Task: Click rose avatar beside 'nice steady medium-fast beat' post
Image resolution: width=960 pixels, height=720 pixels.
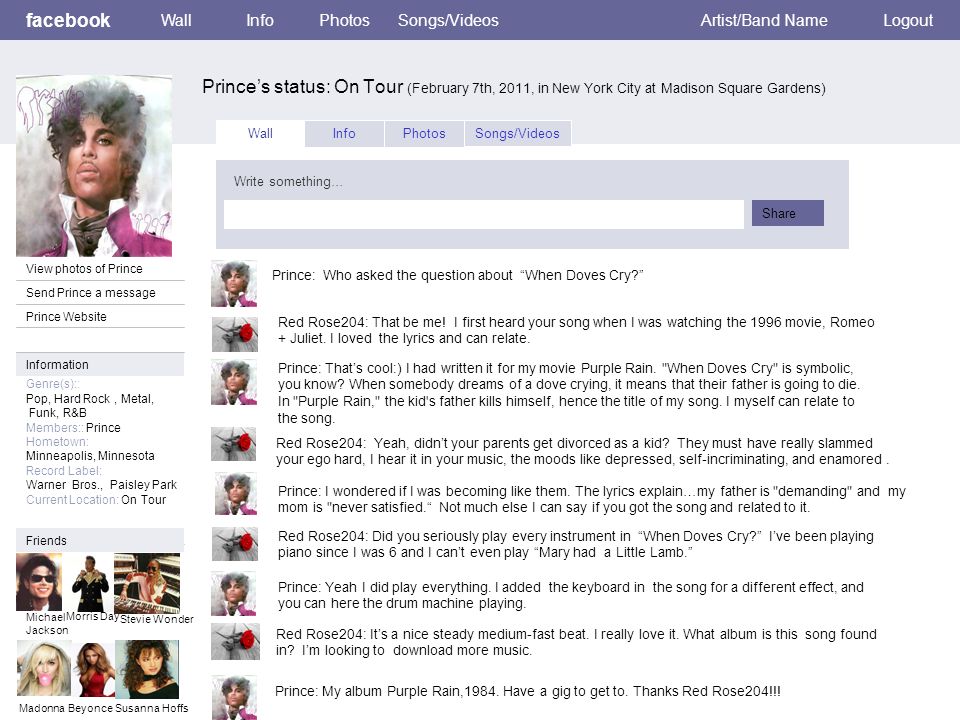Action: pyautogui.click(x=235, y=642)
